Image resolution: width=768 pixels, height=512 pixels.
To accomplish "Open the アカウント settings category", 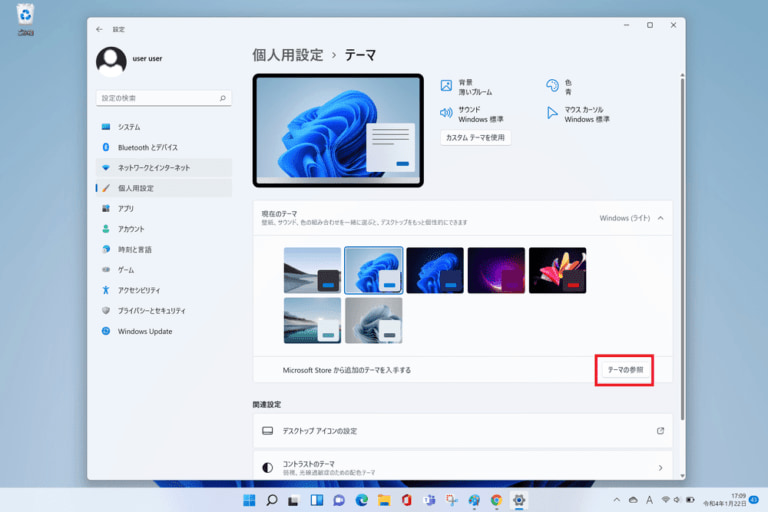I will [164, 229].
